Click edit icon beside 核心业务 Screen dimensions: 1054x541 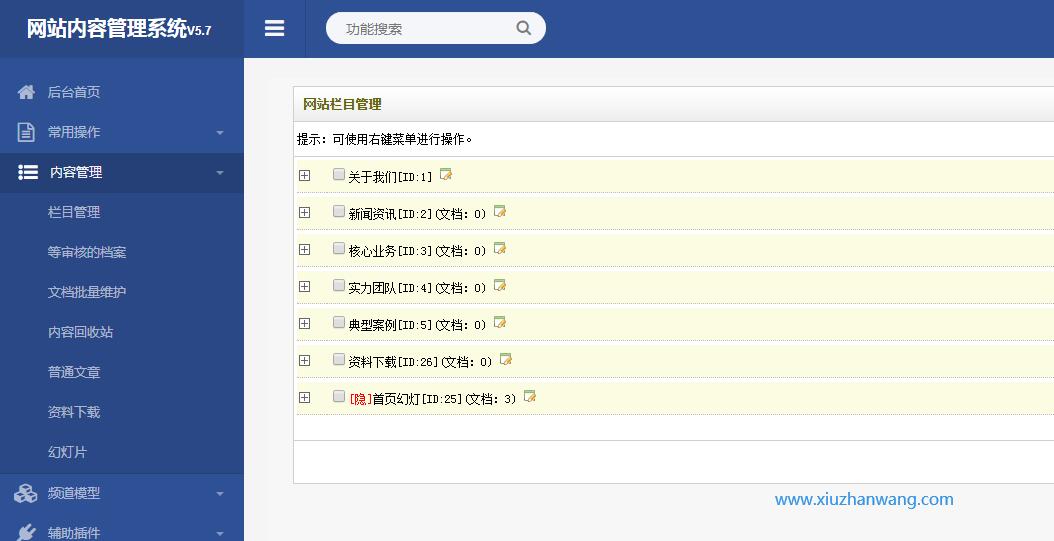[x=500, y=249]
